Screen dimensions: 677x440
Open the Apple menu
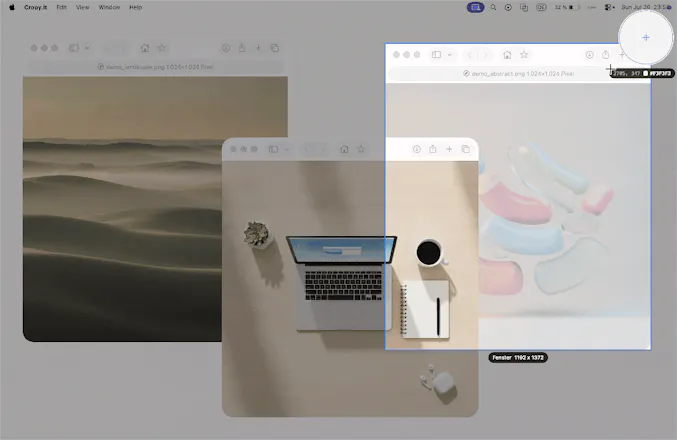[12, 7]
